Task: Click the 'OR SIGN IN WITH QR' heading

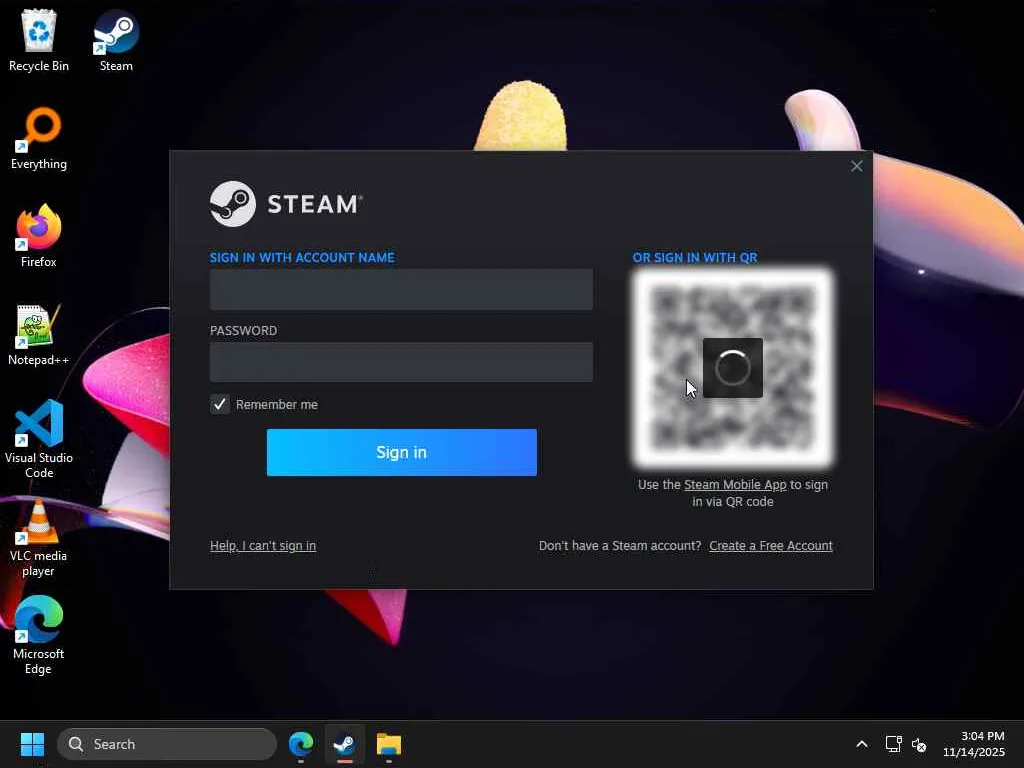Action: click(x=695, y=257)
